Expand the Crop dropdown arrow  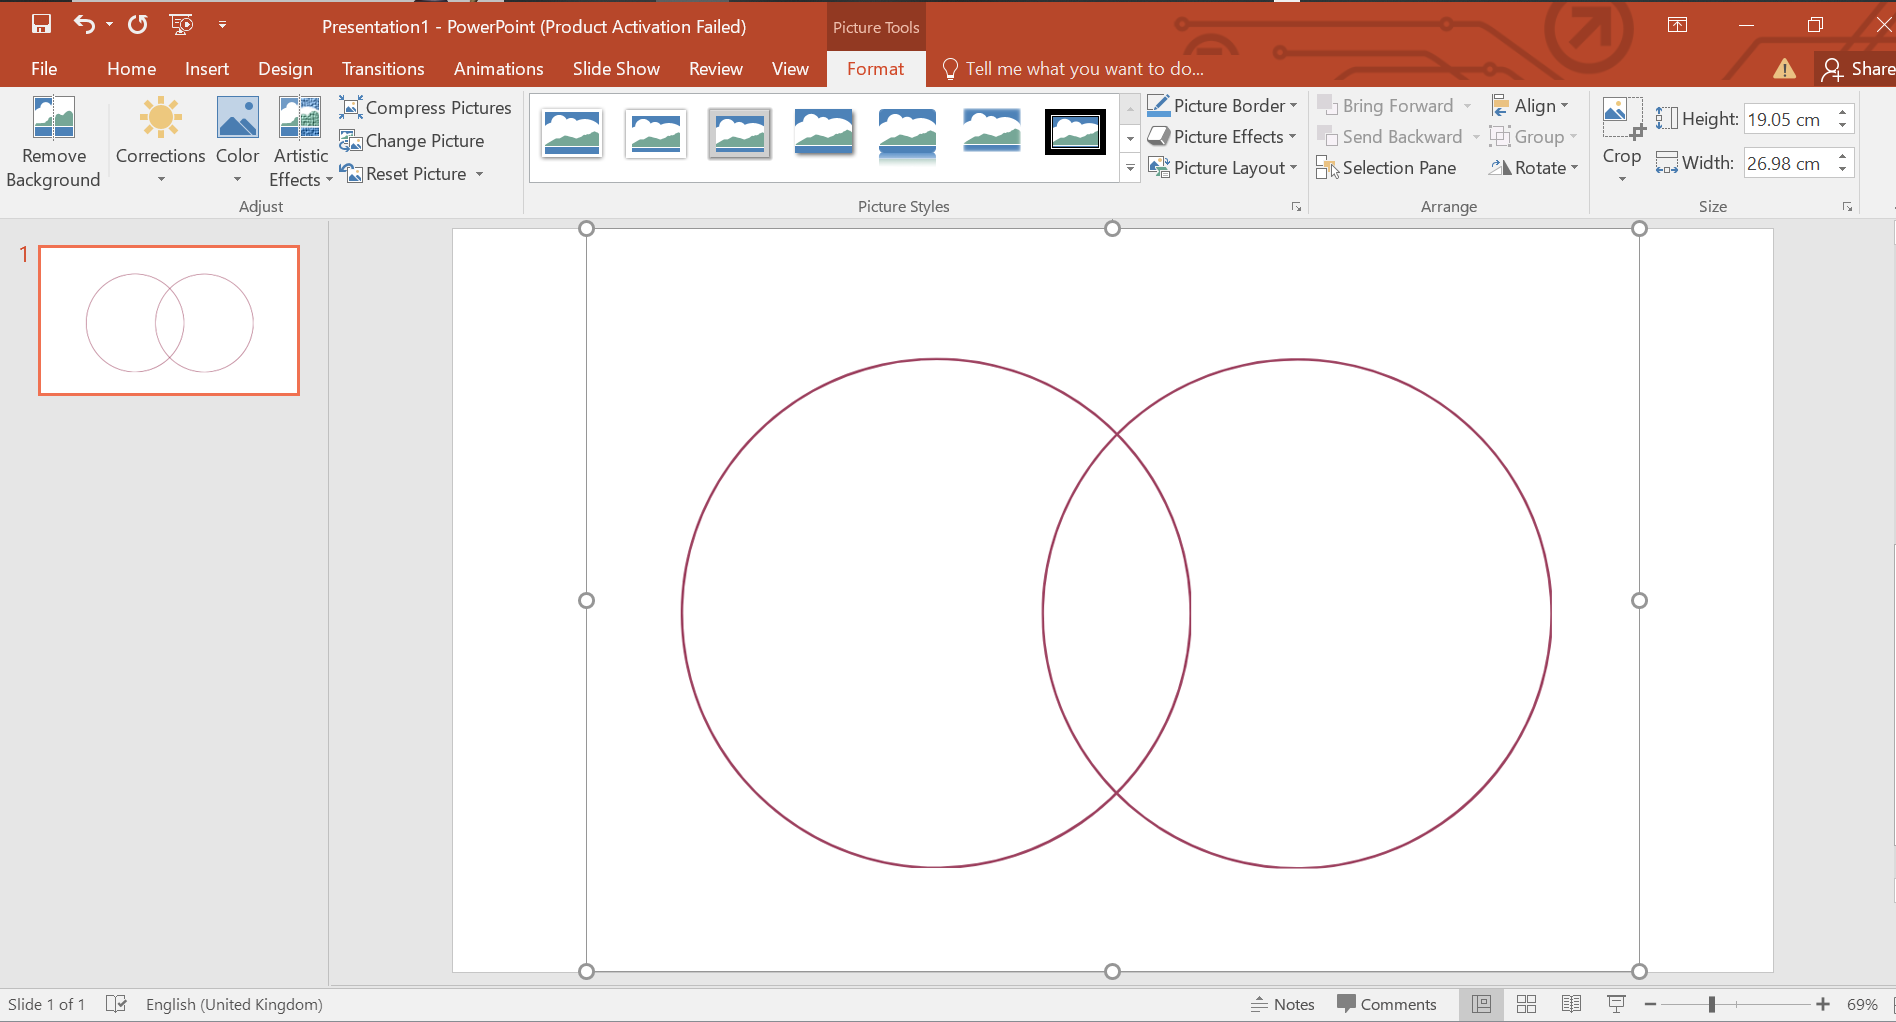click(x=1622, y=180)
